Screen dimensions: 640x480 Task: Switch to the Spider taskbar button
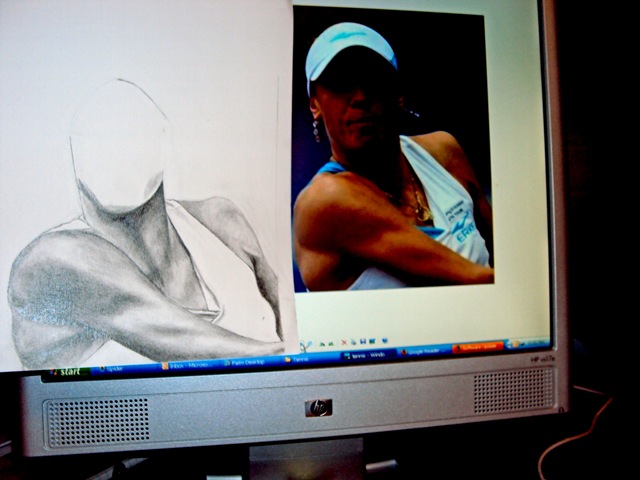pos(126,368)
